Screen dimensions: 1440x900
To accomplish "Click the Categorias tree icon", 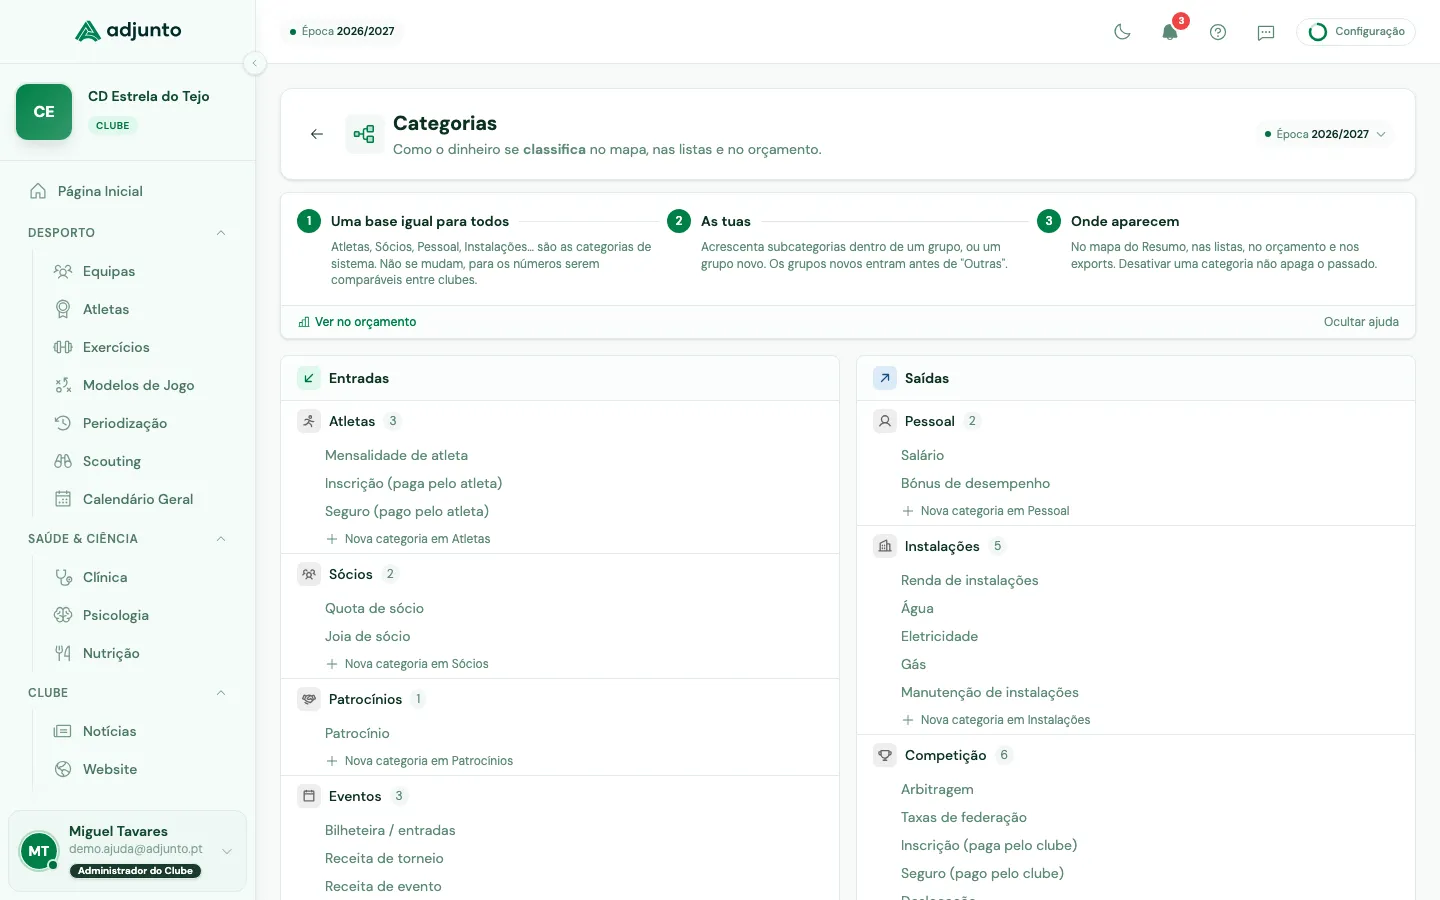I will (x=365, y=134).
